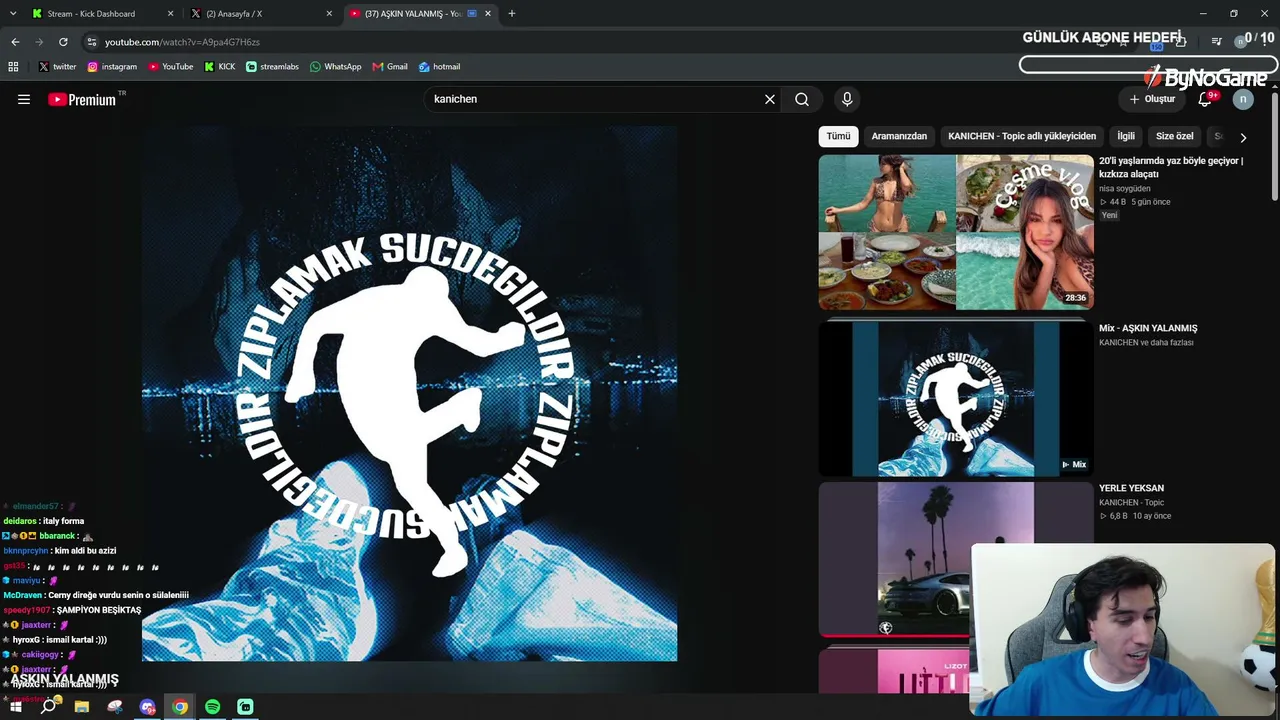The height and width of the screenshot is (720, 1280).
Task: Open the hotmail bookmark
Action: point(439,67)
